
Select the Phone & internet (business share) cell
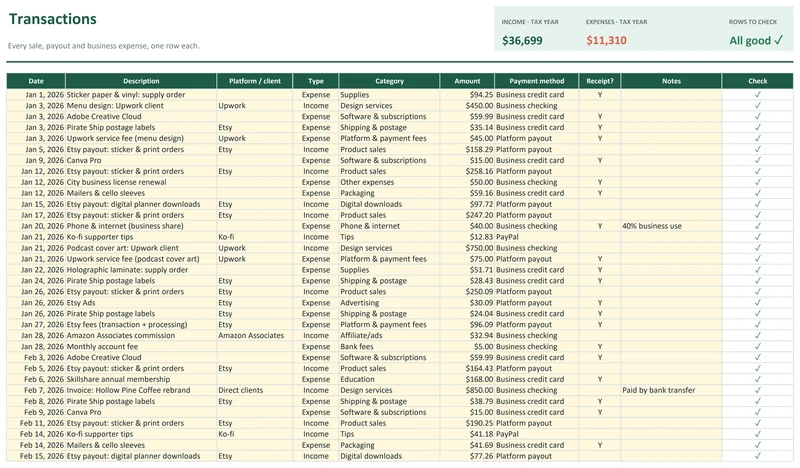tap(141, 226)
